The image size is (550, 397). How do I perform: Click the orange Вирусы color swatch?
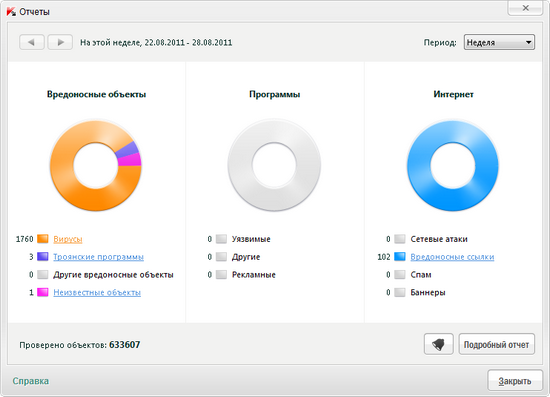pyautogui.click(x=43, y=239)
